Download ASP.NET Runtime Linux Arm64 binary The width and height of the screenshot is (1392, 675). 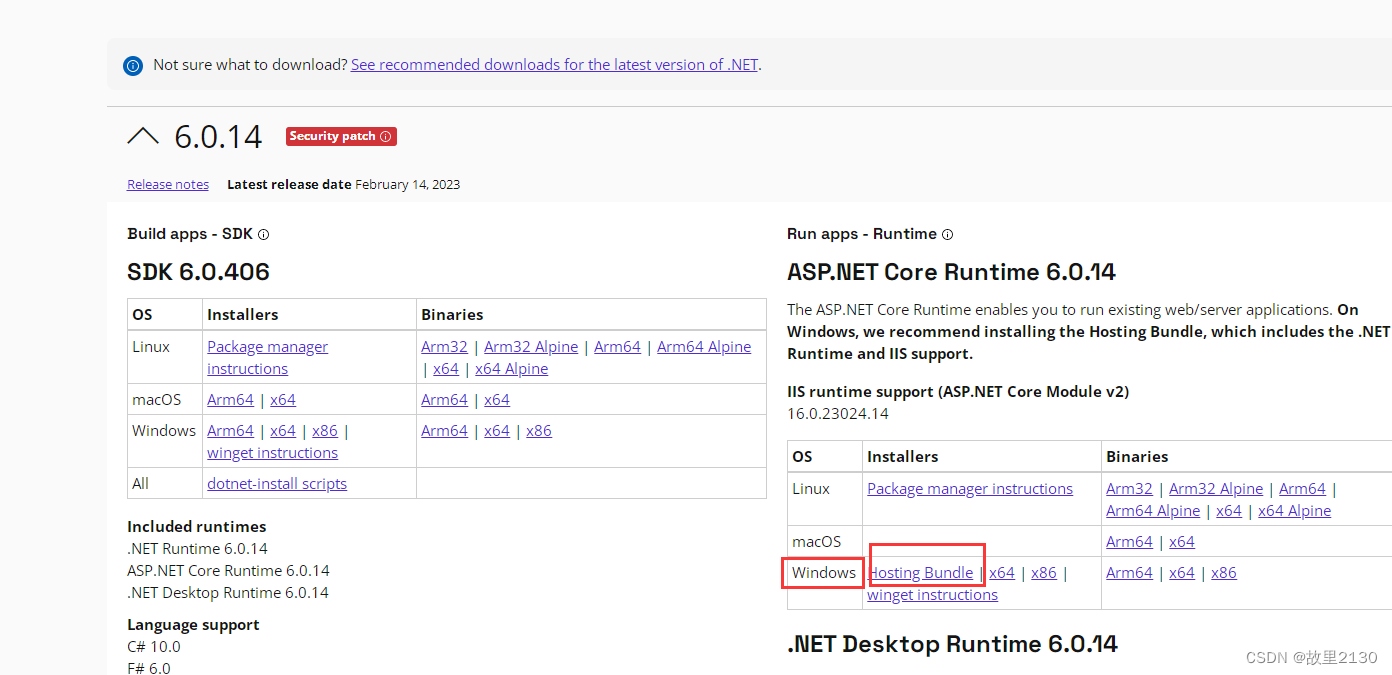[1302, 488]
